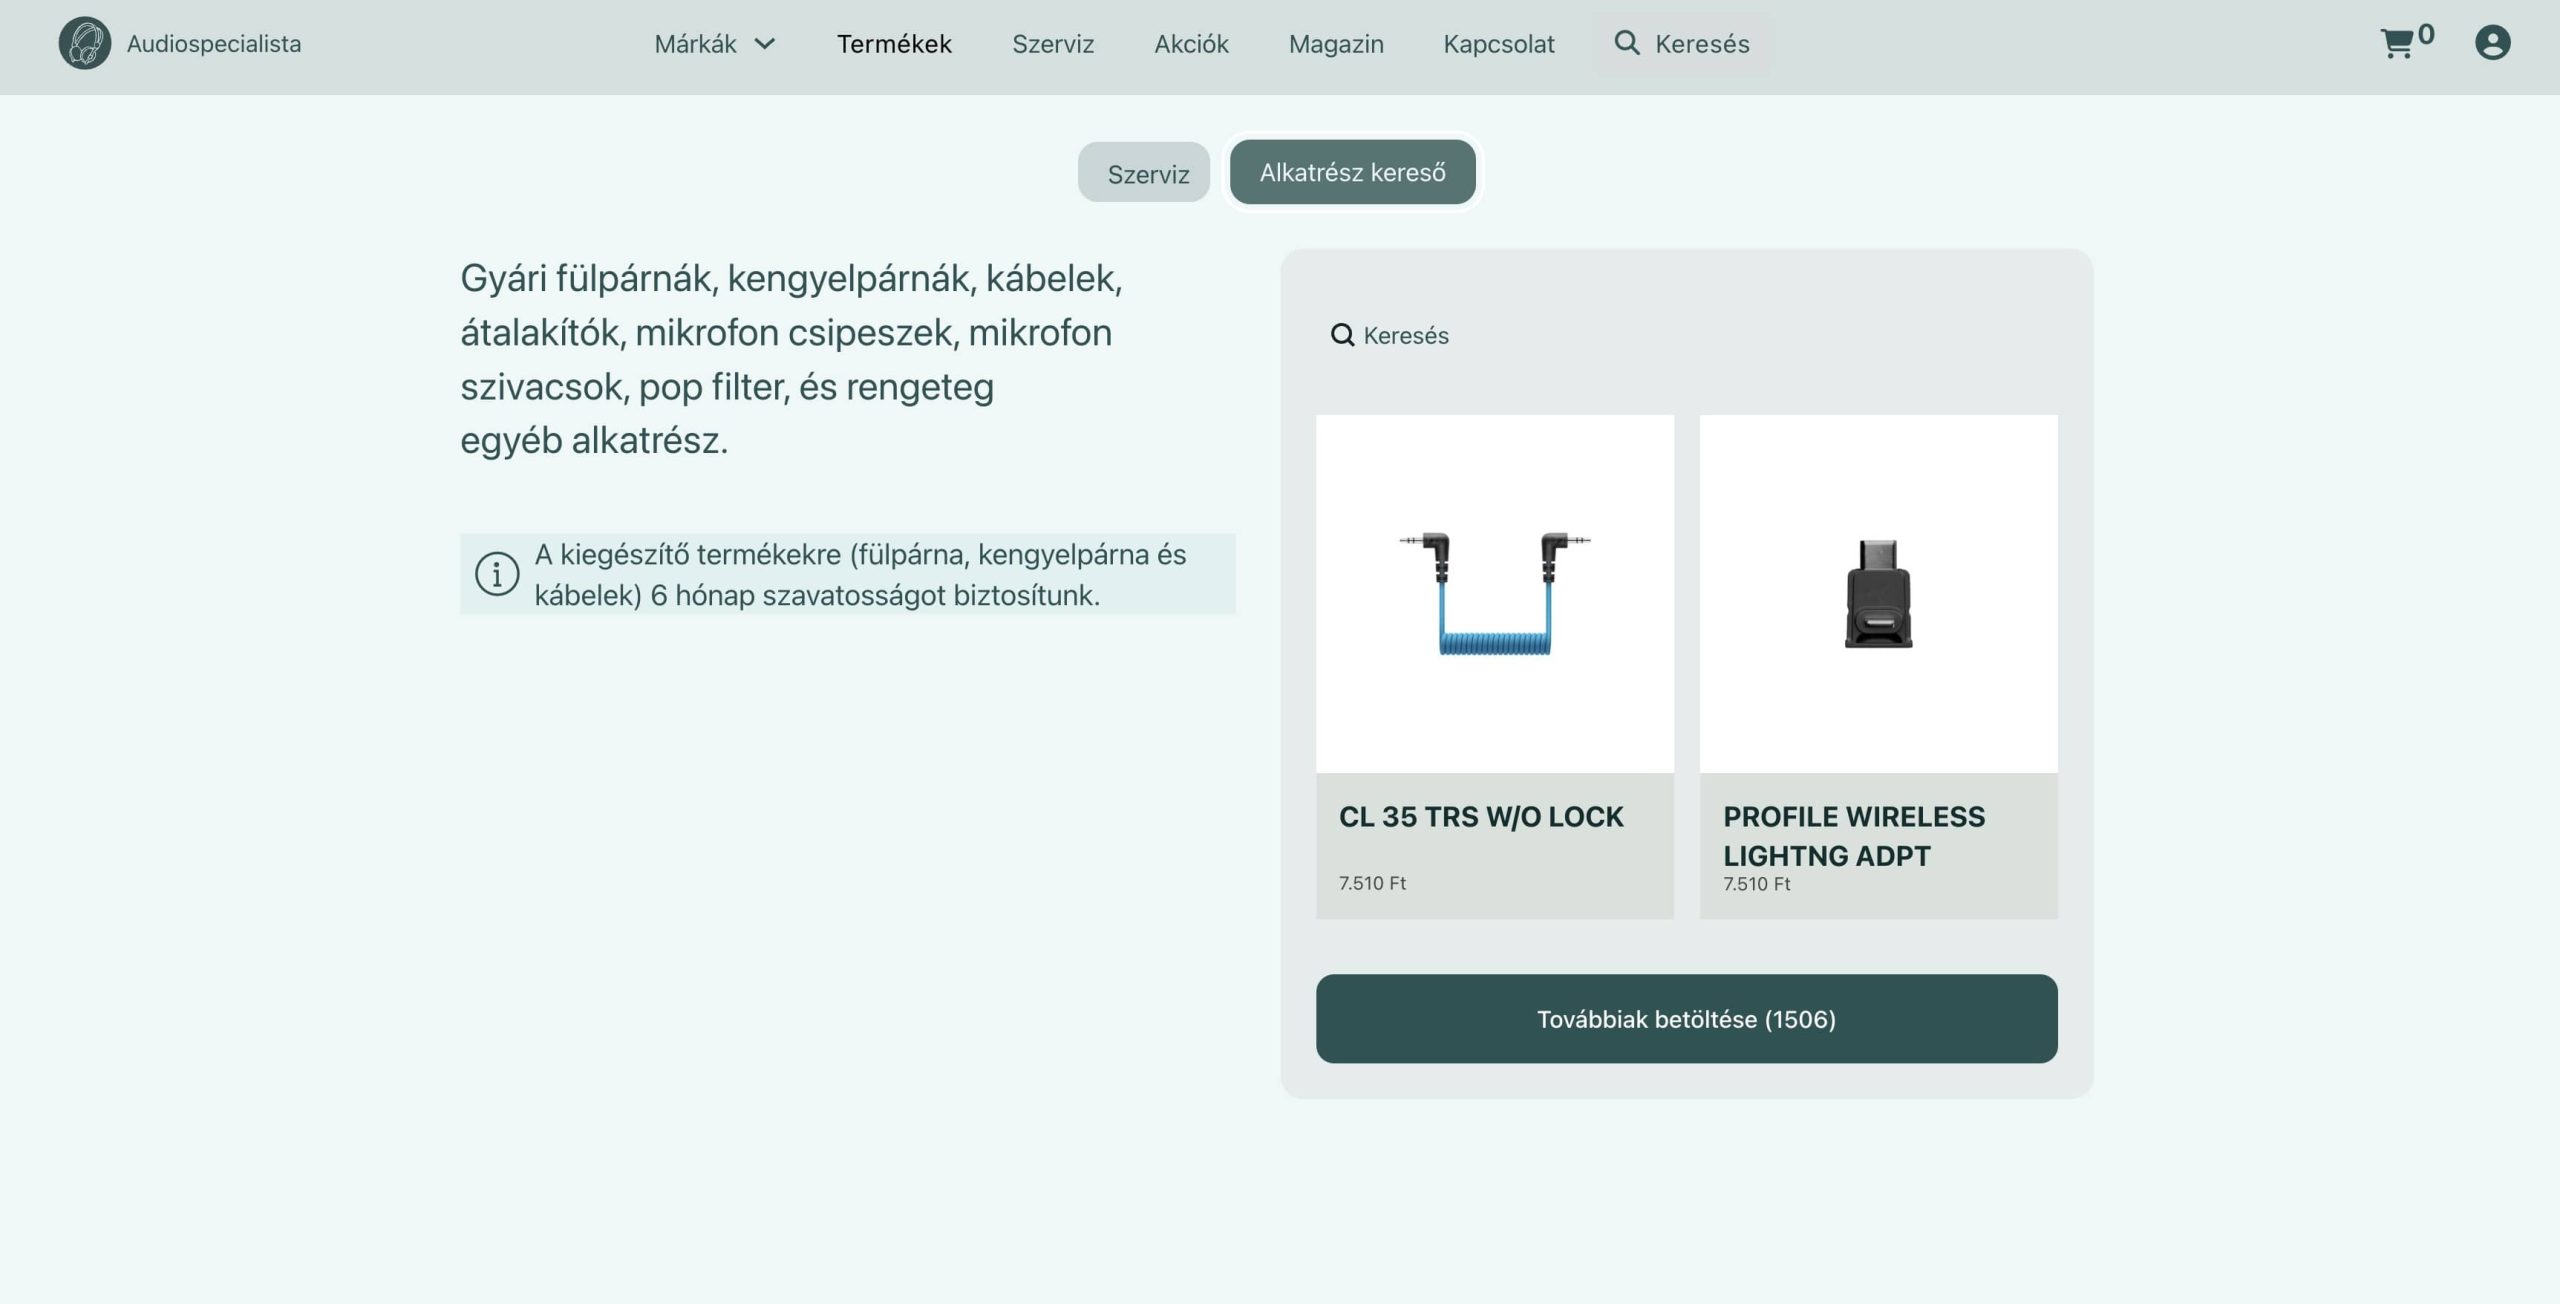Focus the parts finder Keresés input
The width and height of the screenshot is (2560, 1304).
[x=1687, y=335]
